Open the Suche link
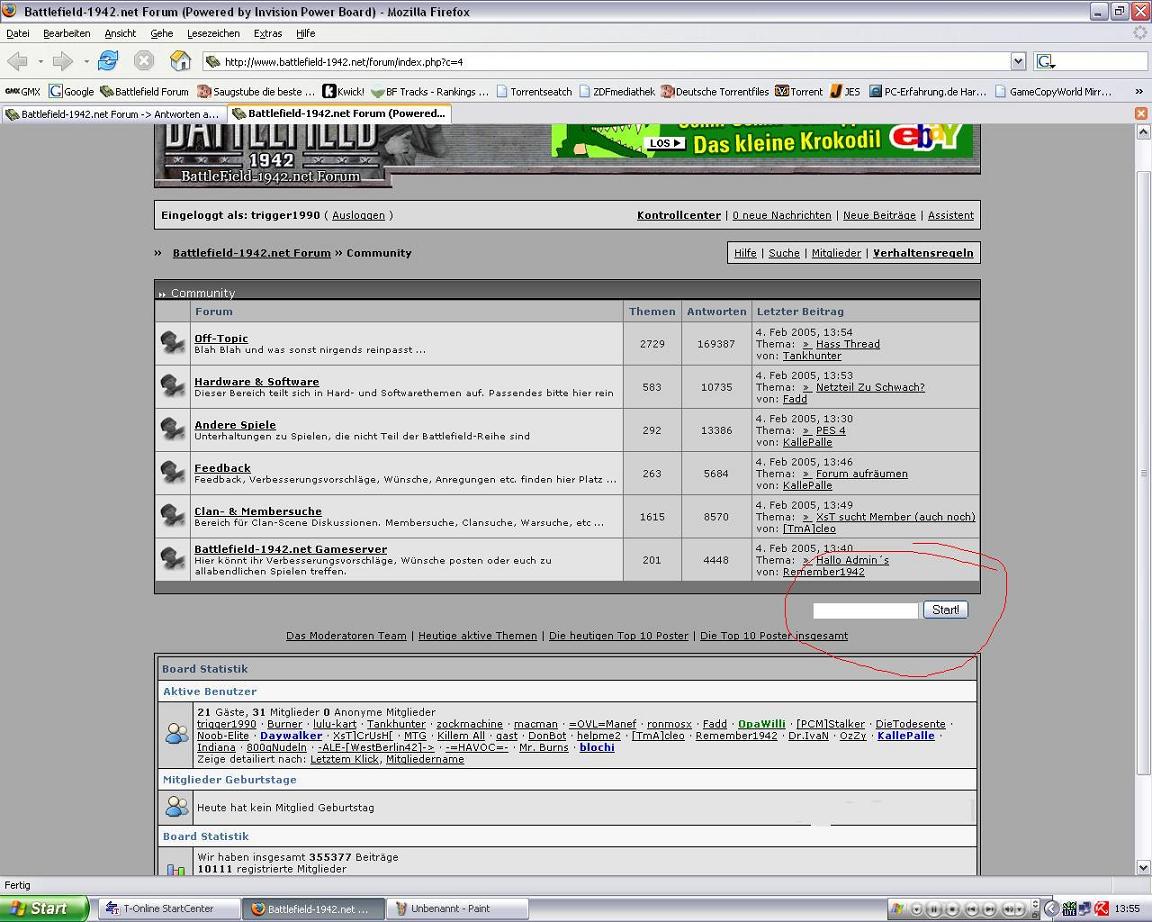The width and height of the screenshot is (1152, 922). pos(784,253)
